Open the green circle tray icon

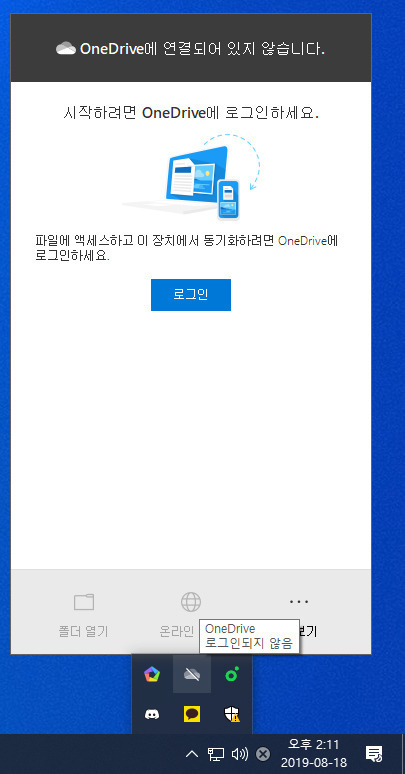[232, 674]
